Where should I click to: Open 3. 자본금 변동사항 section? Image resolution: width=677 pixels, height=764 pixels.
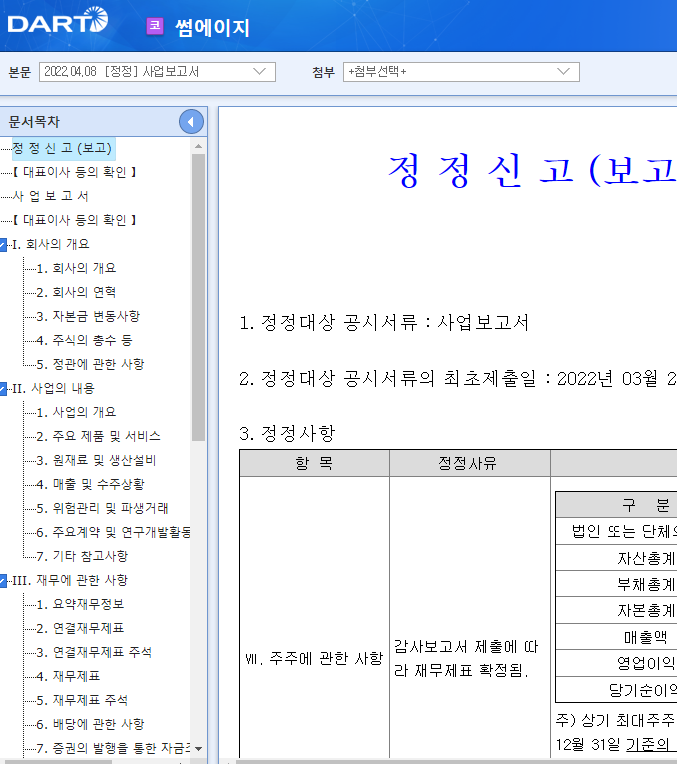click(x=88, y=316)
